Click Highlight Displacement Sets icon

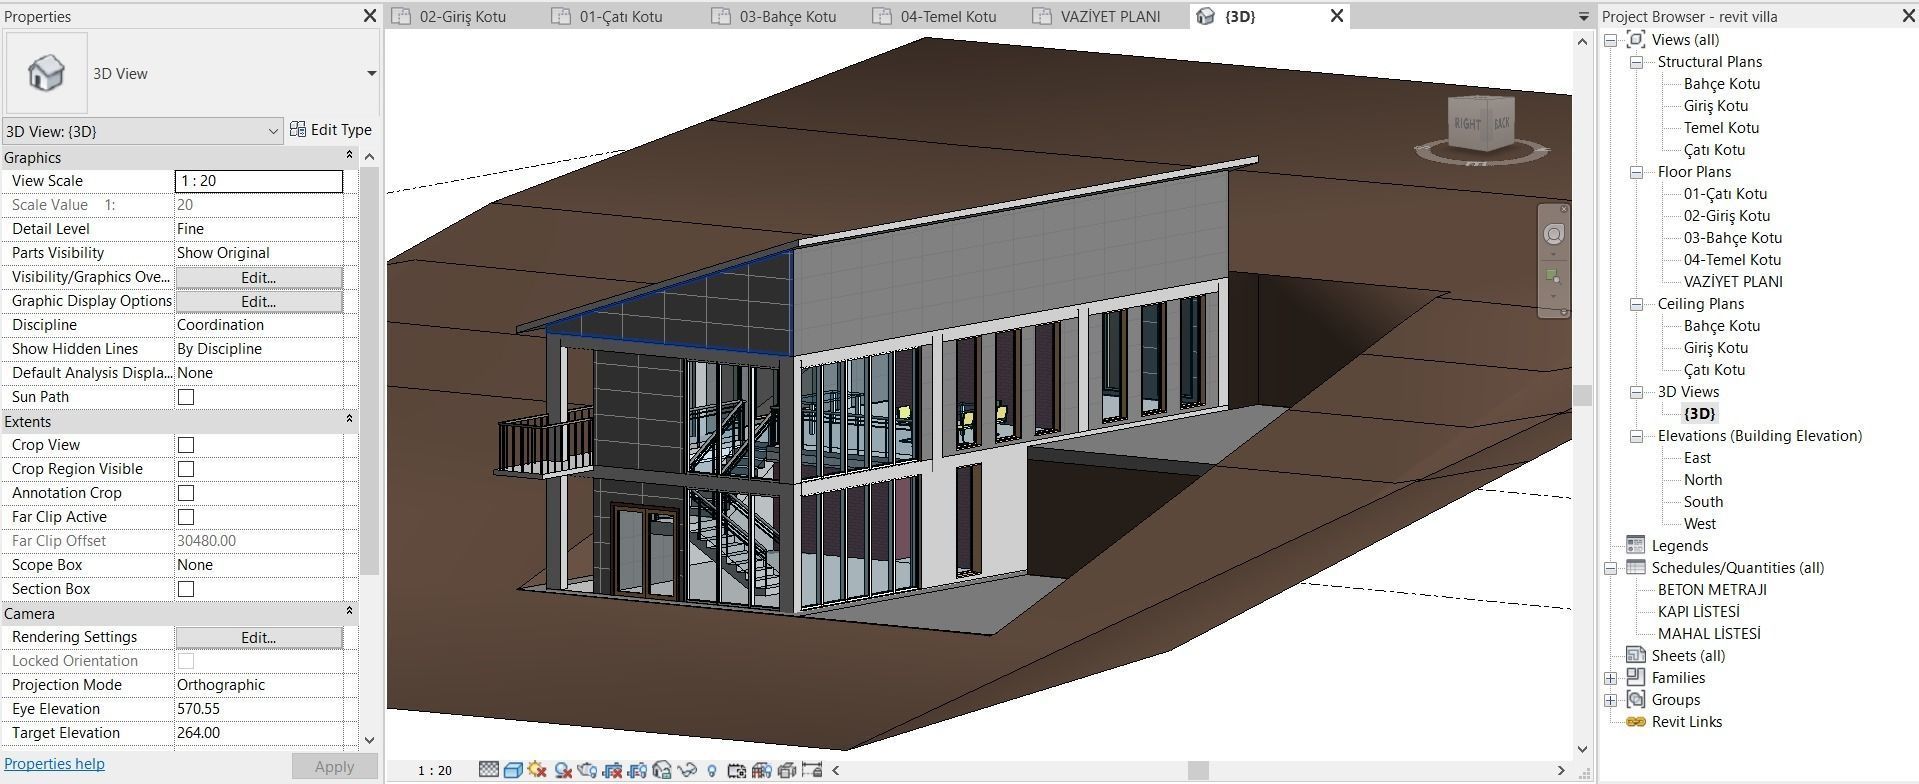coord(787,770)
